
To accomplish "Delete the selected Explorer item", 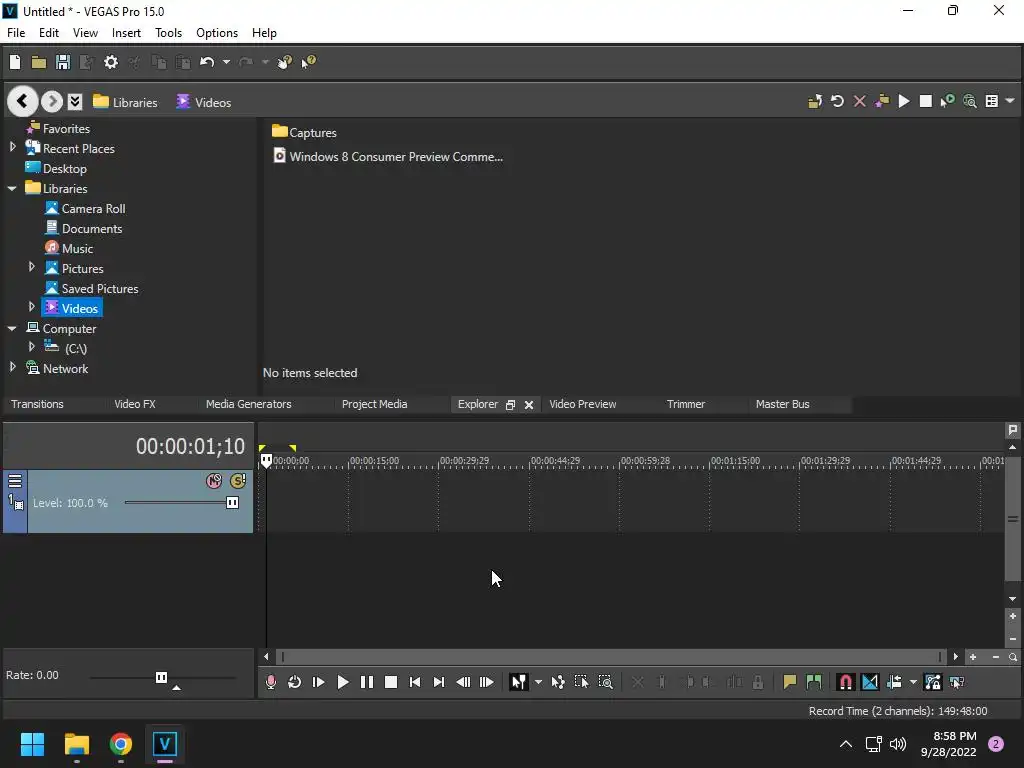I will click(x=859, y=101).
